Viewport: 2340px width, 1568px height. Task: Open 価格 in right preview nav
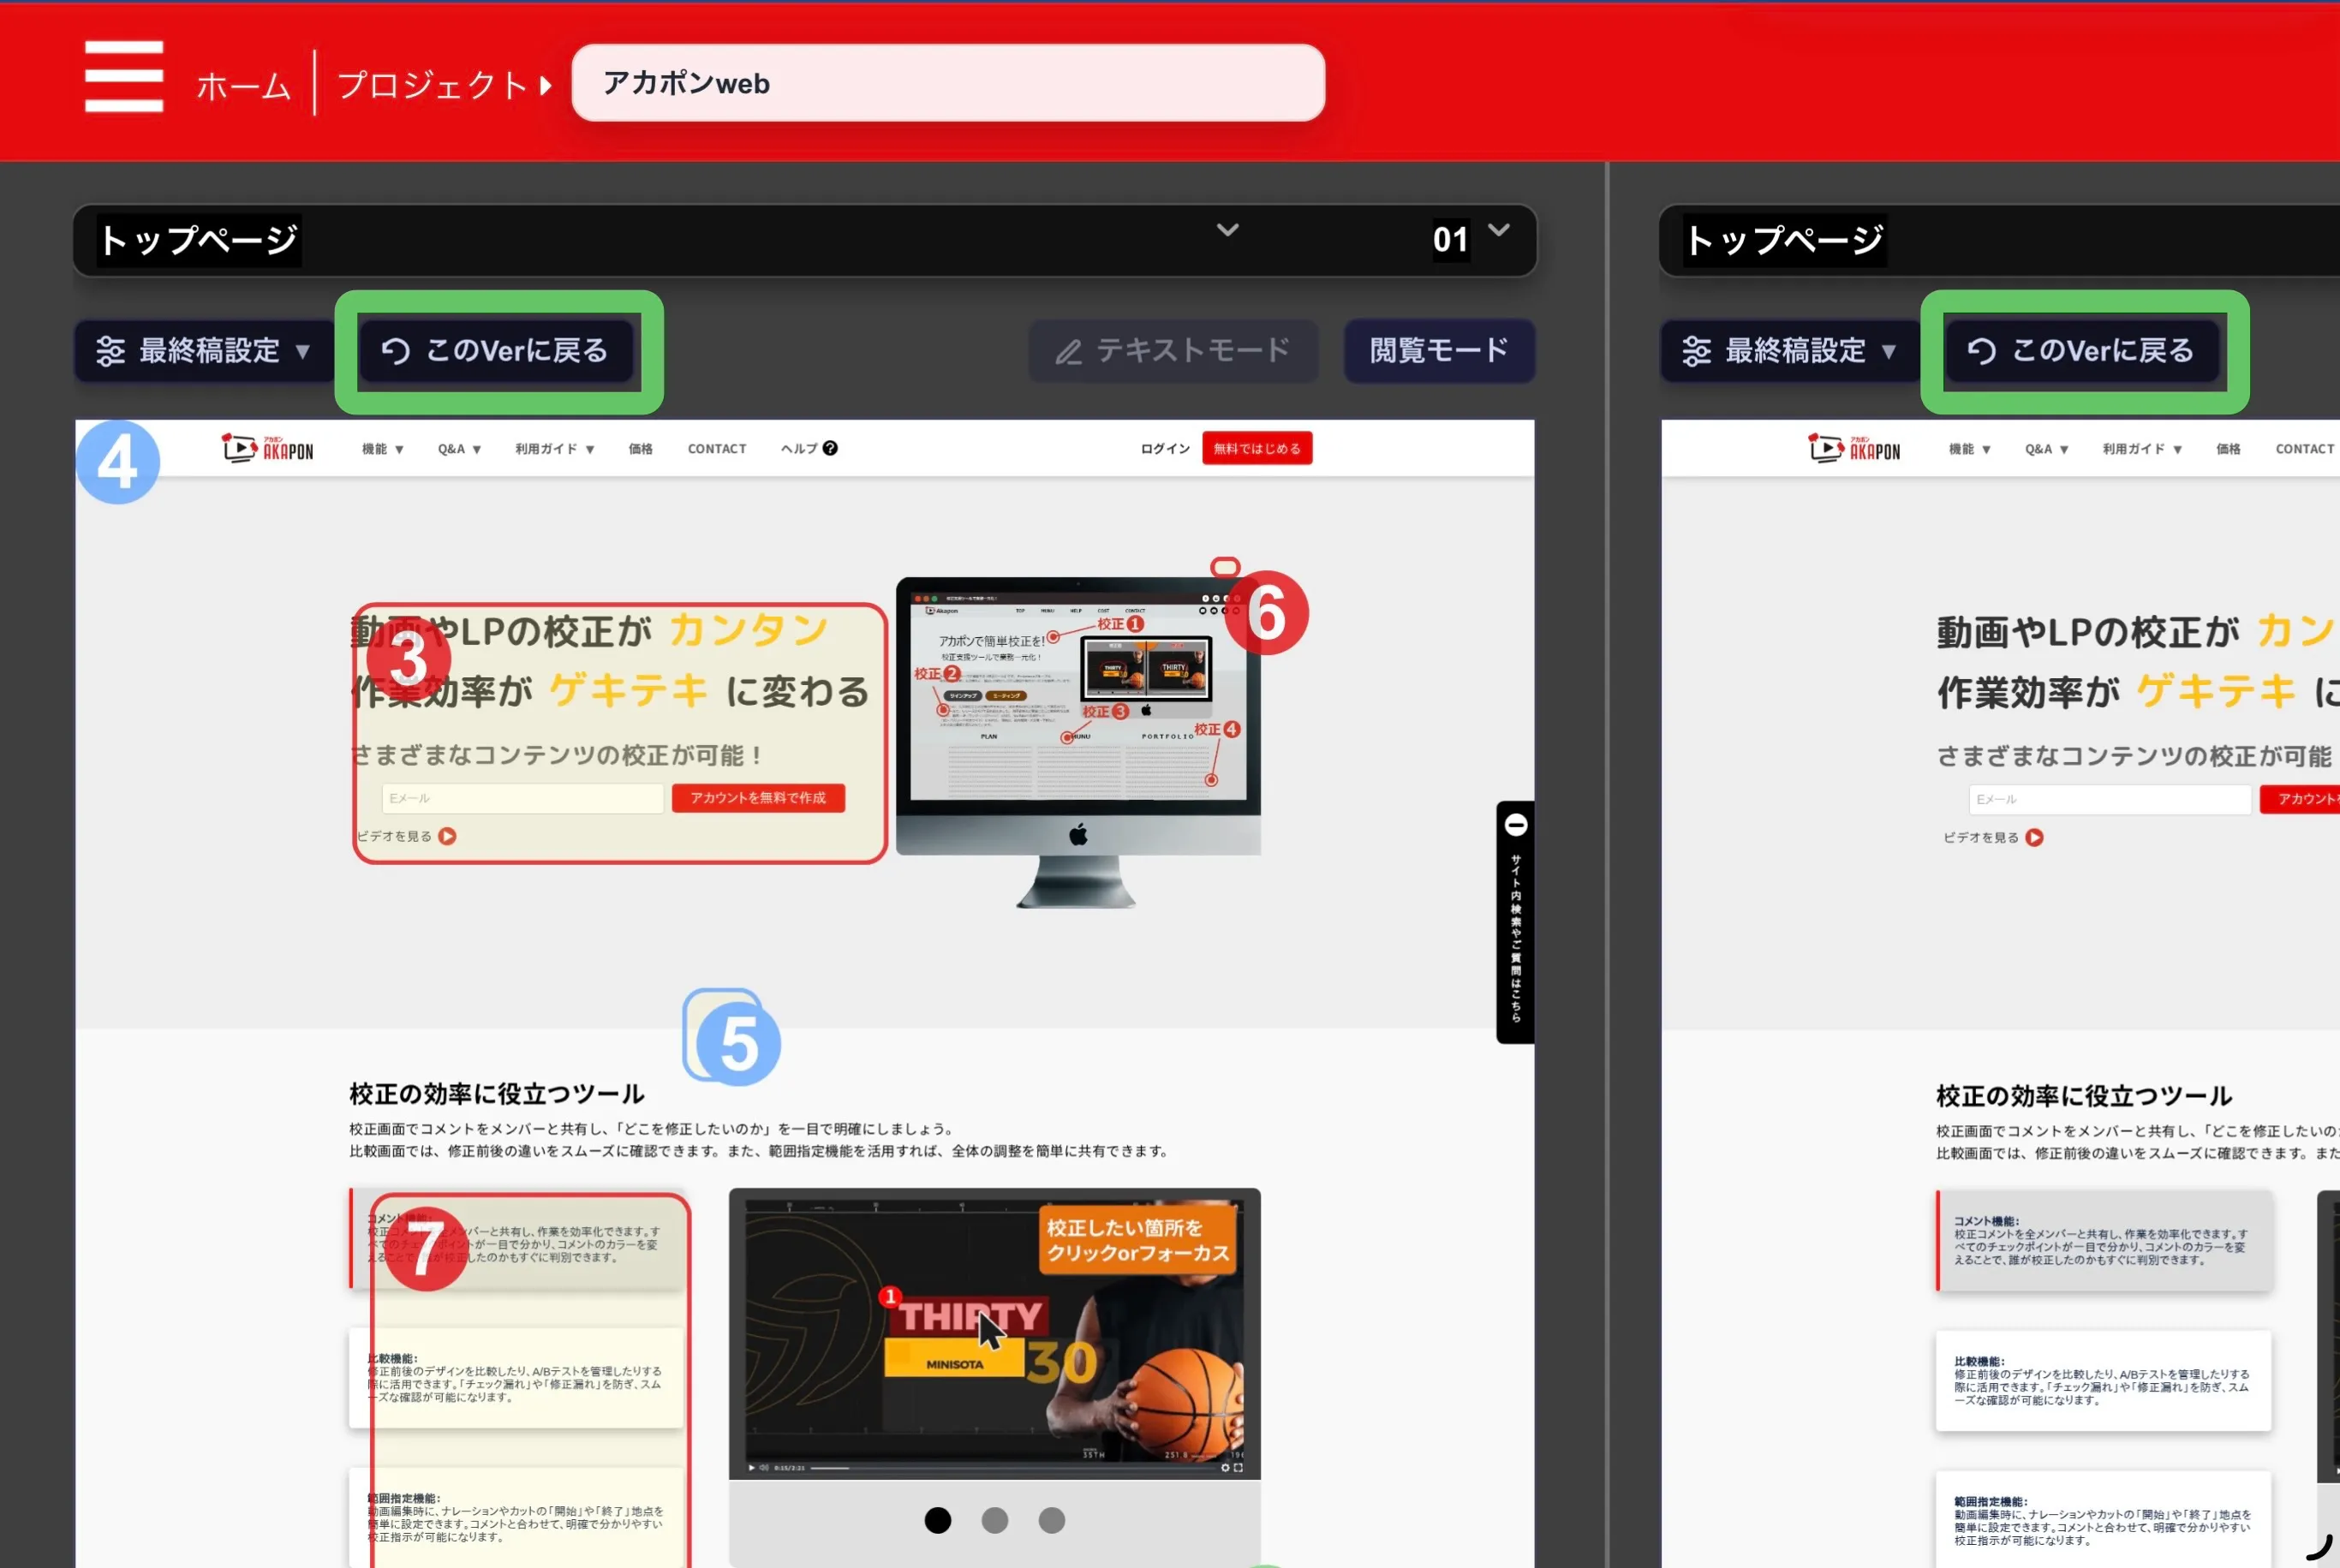coord(2228,450)
